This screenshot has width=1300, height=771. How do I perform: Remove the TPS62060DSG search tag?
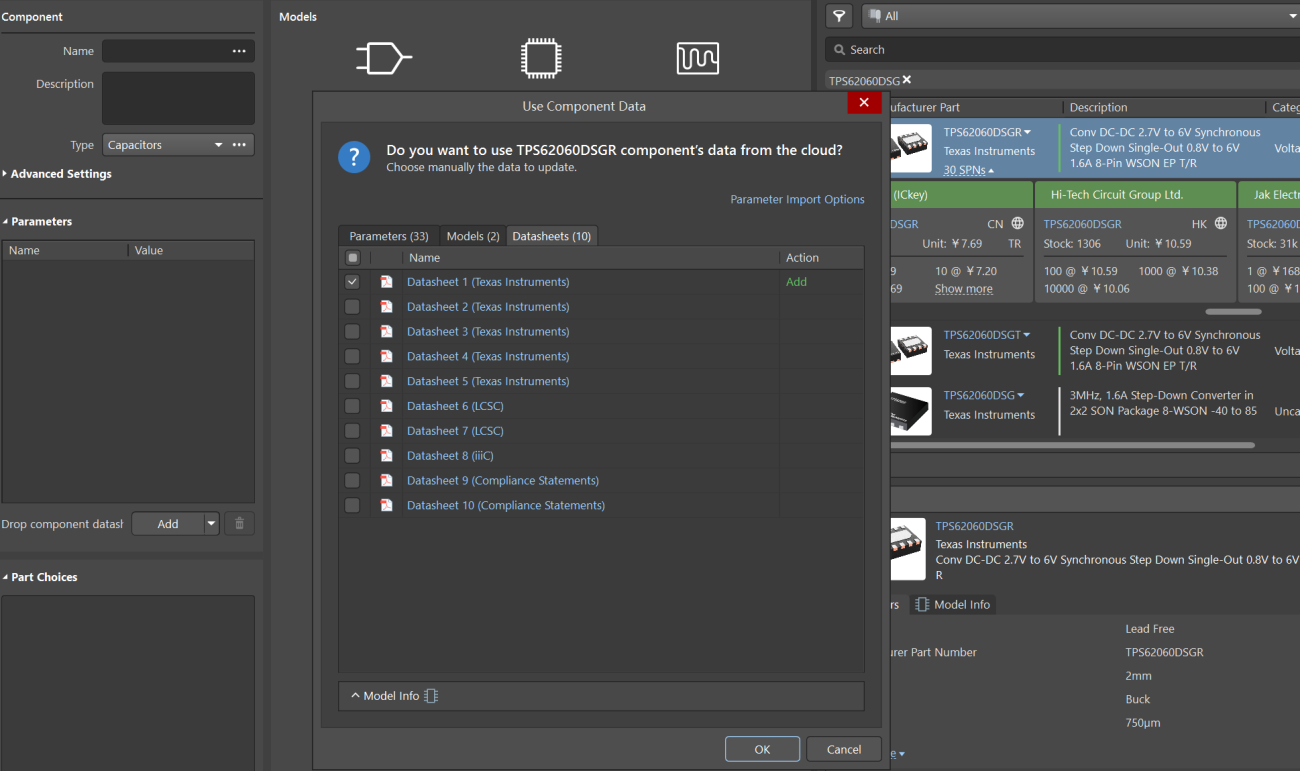tap(907, 80)
